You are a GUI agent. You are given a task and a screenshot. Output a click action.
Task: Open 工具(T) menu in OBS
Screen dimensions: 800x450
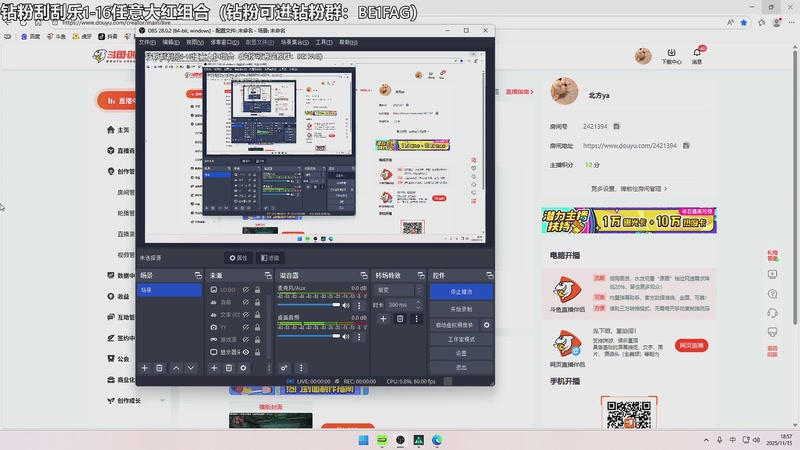click(323, 42)
